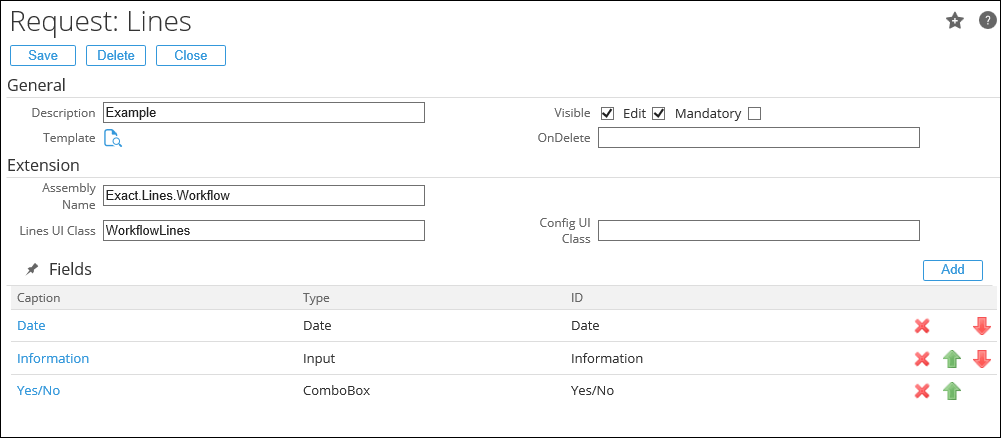Uncheck the Visible checkbox
1001x438 pixels.
[x=607, y=113]
